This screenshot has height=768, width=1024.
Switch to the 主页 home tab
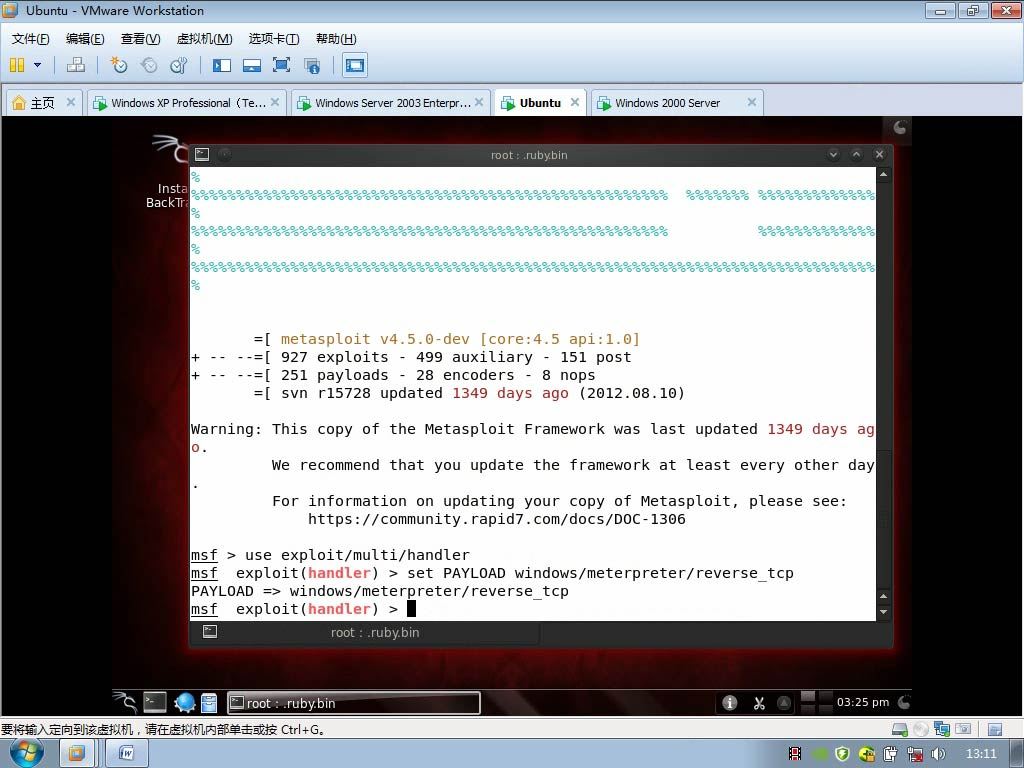pyautogui.click(x=42, y=103)
